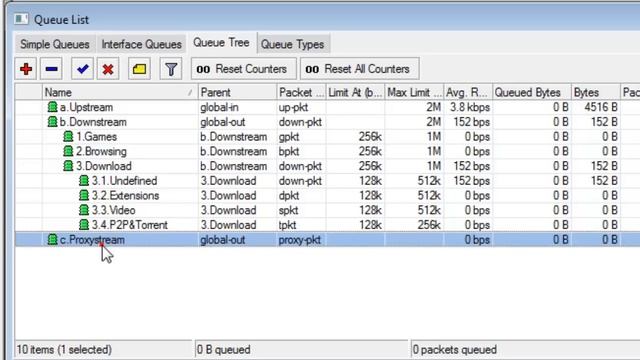Click the blue minus Remove icon
The height and width of the screenshot is (360, 640).
pos(51,69)
